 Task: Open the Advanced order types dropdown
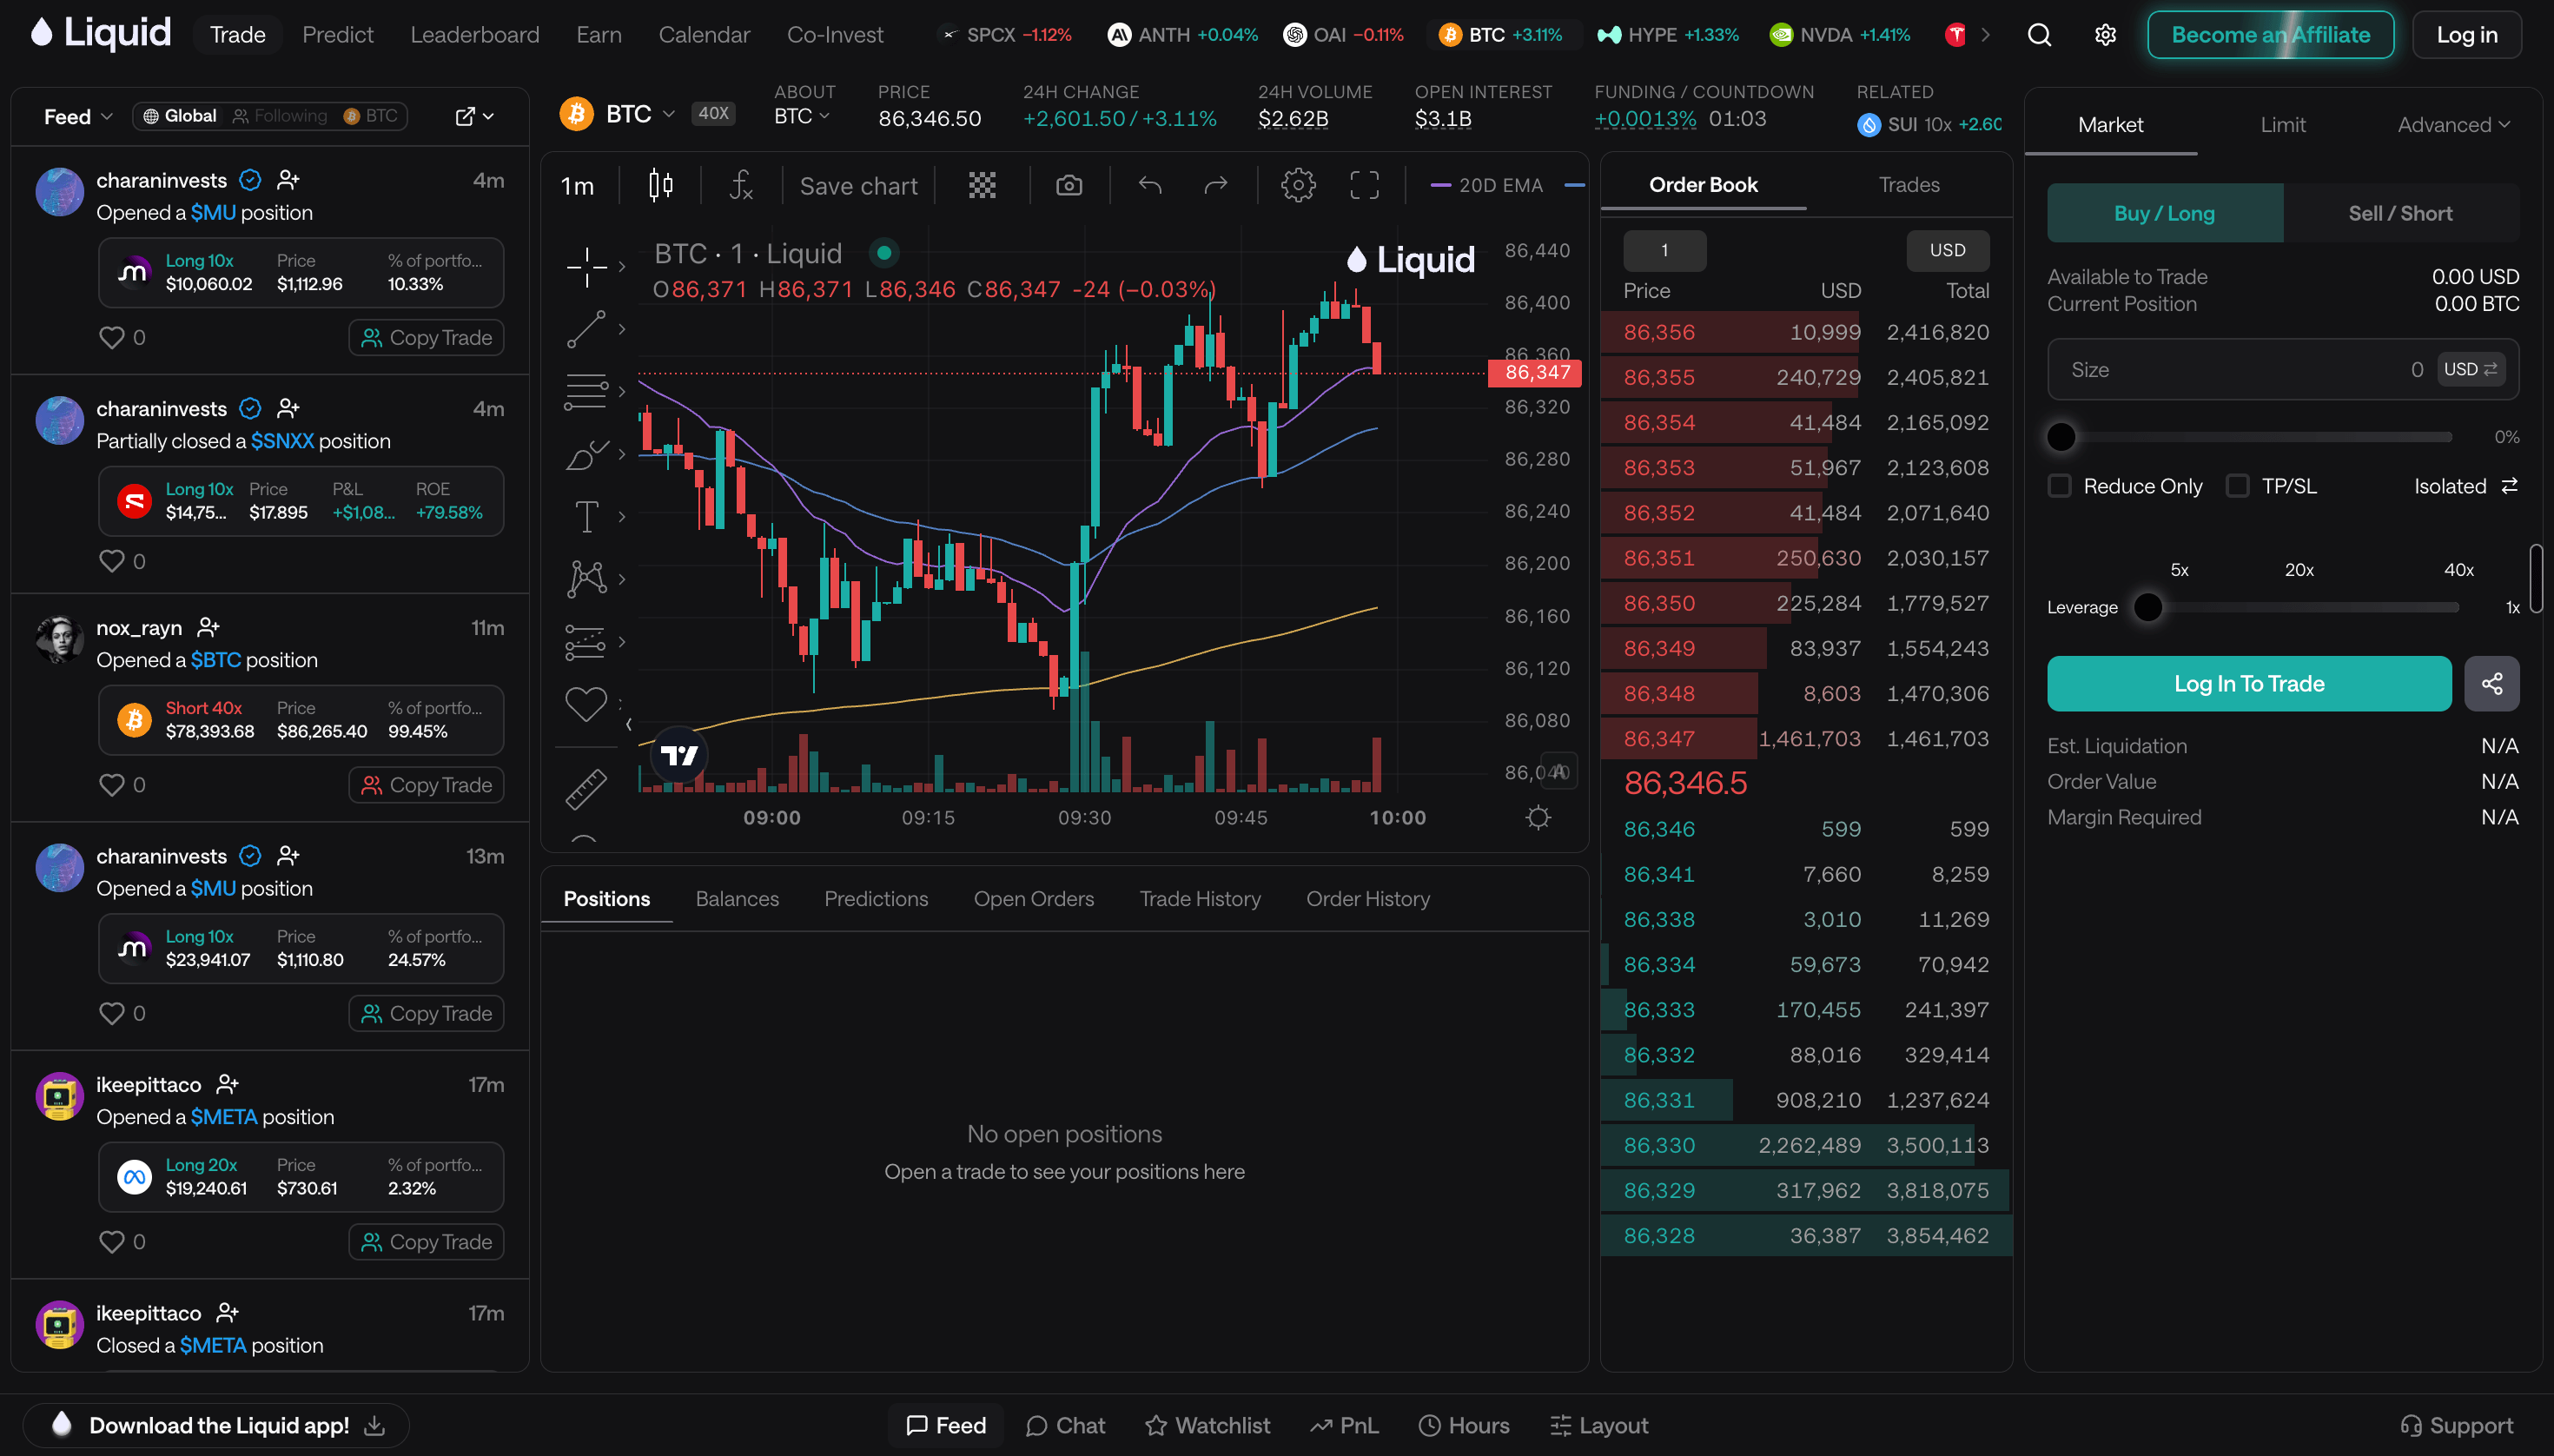2453,125
